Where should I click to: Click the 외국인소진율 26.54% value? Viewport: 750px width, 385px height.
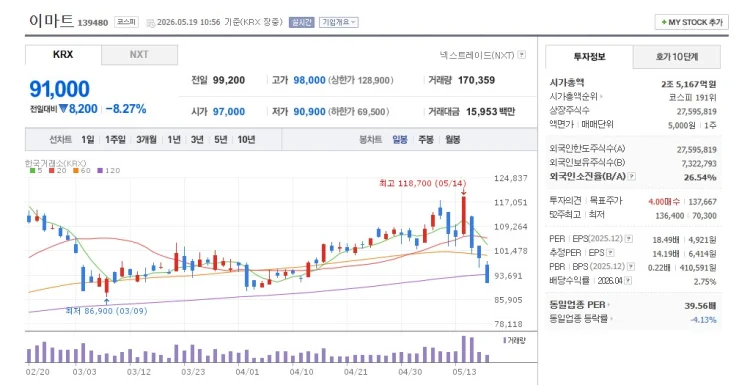point(700,177)
